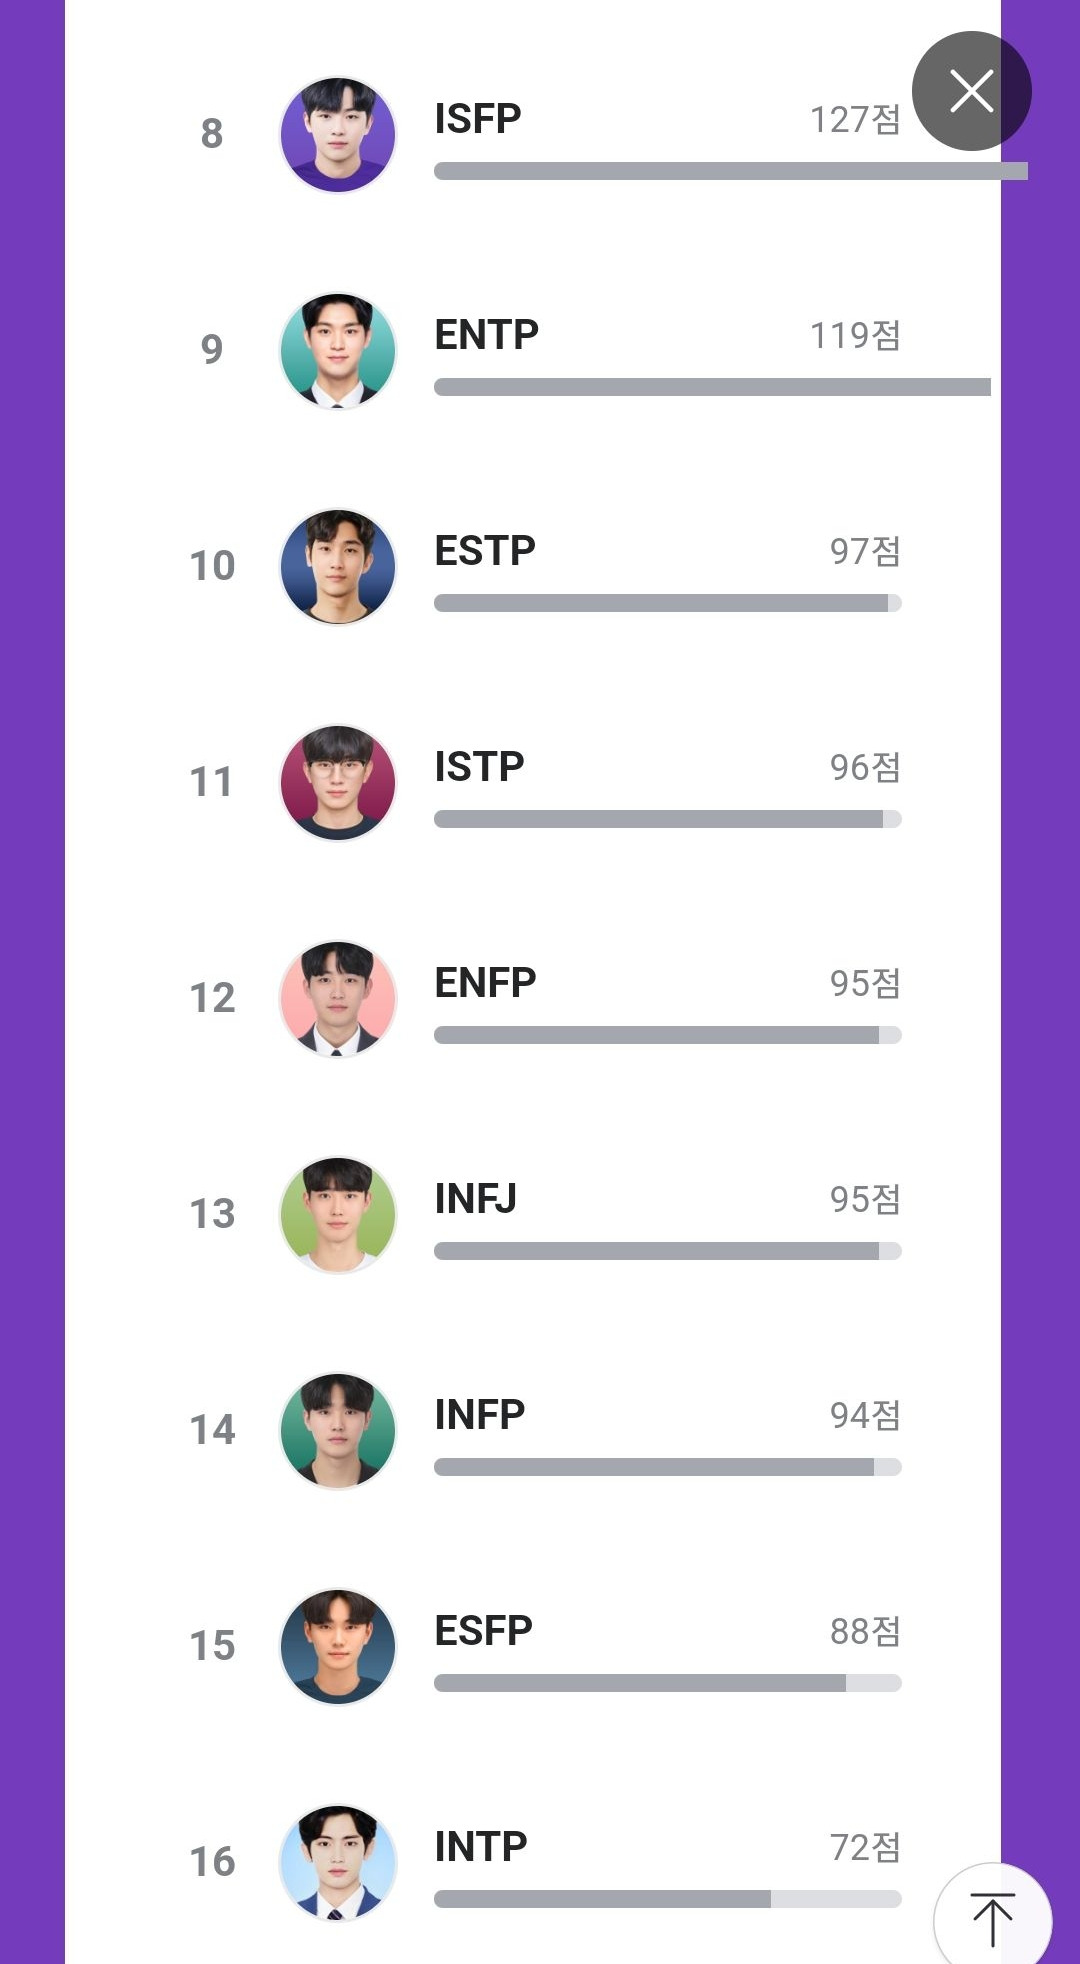Click the ESFP 88점 score text
Screen dimensions: 1080x1964
coord(865,1631)
